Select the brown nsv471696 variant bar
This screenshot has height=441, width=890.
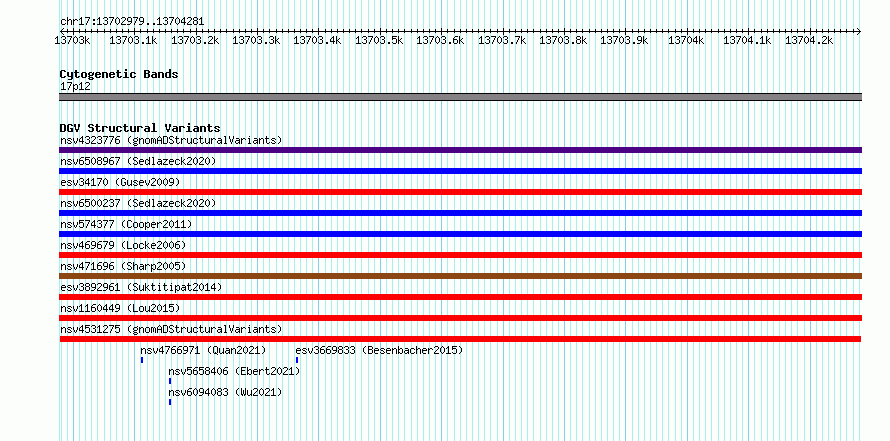pyautogui.click(x=460, y=276)
